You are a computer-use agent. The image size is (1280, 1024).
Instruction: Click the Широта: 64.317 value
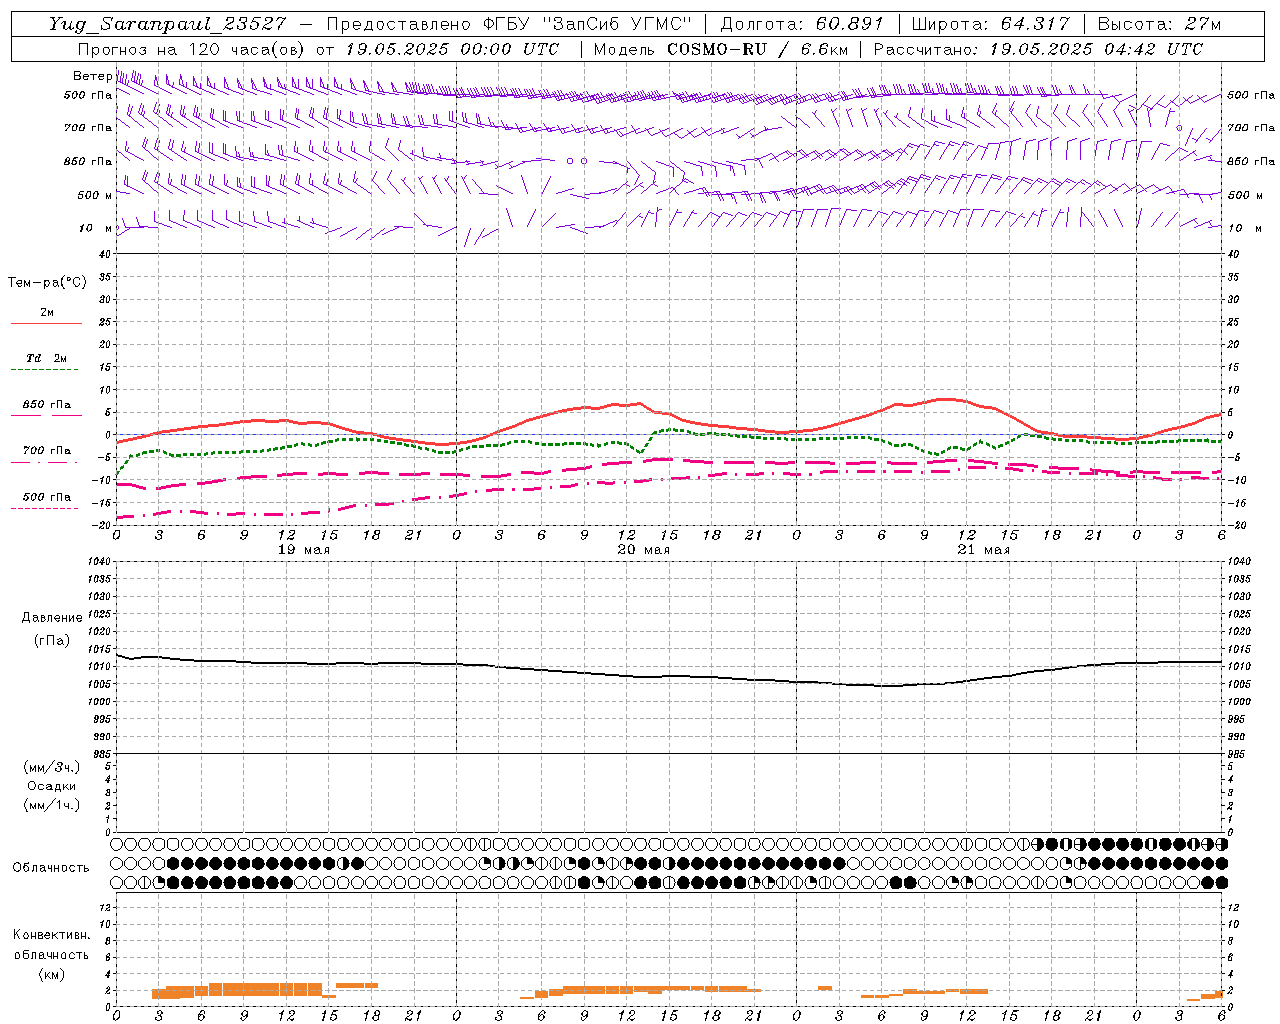990,24
